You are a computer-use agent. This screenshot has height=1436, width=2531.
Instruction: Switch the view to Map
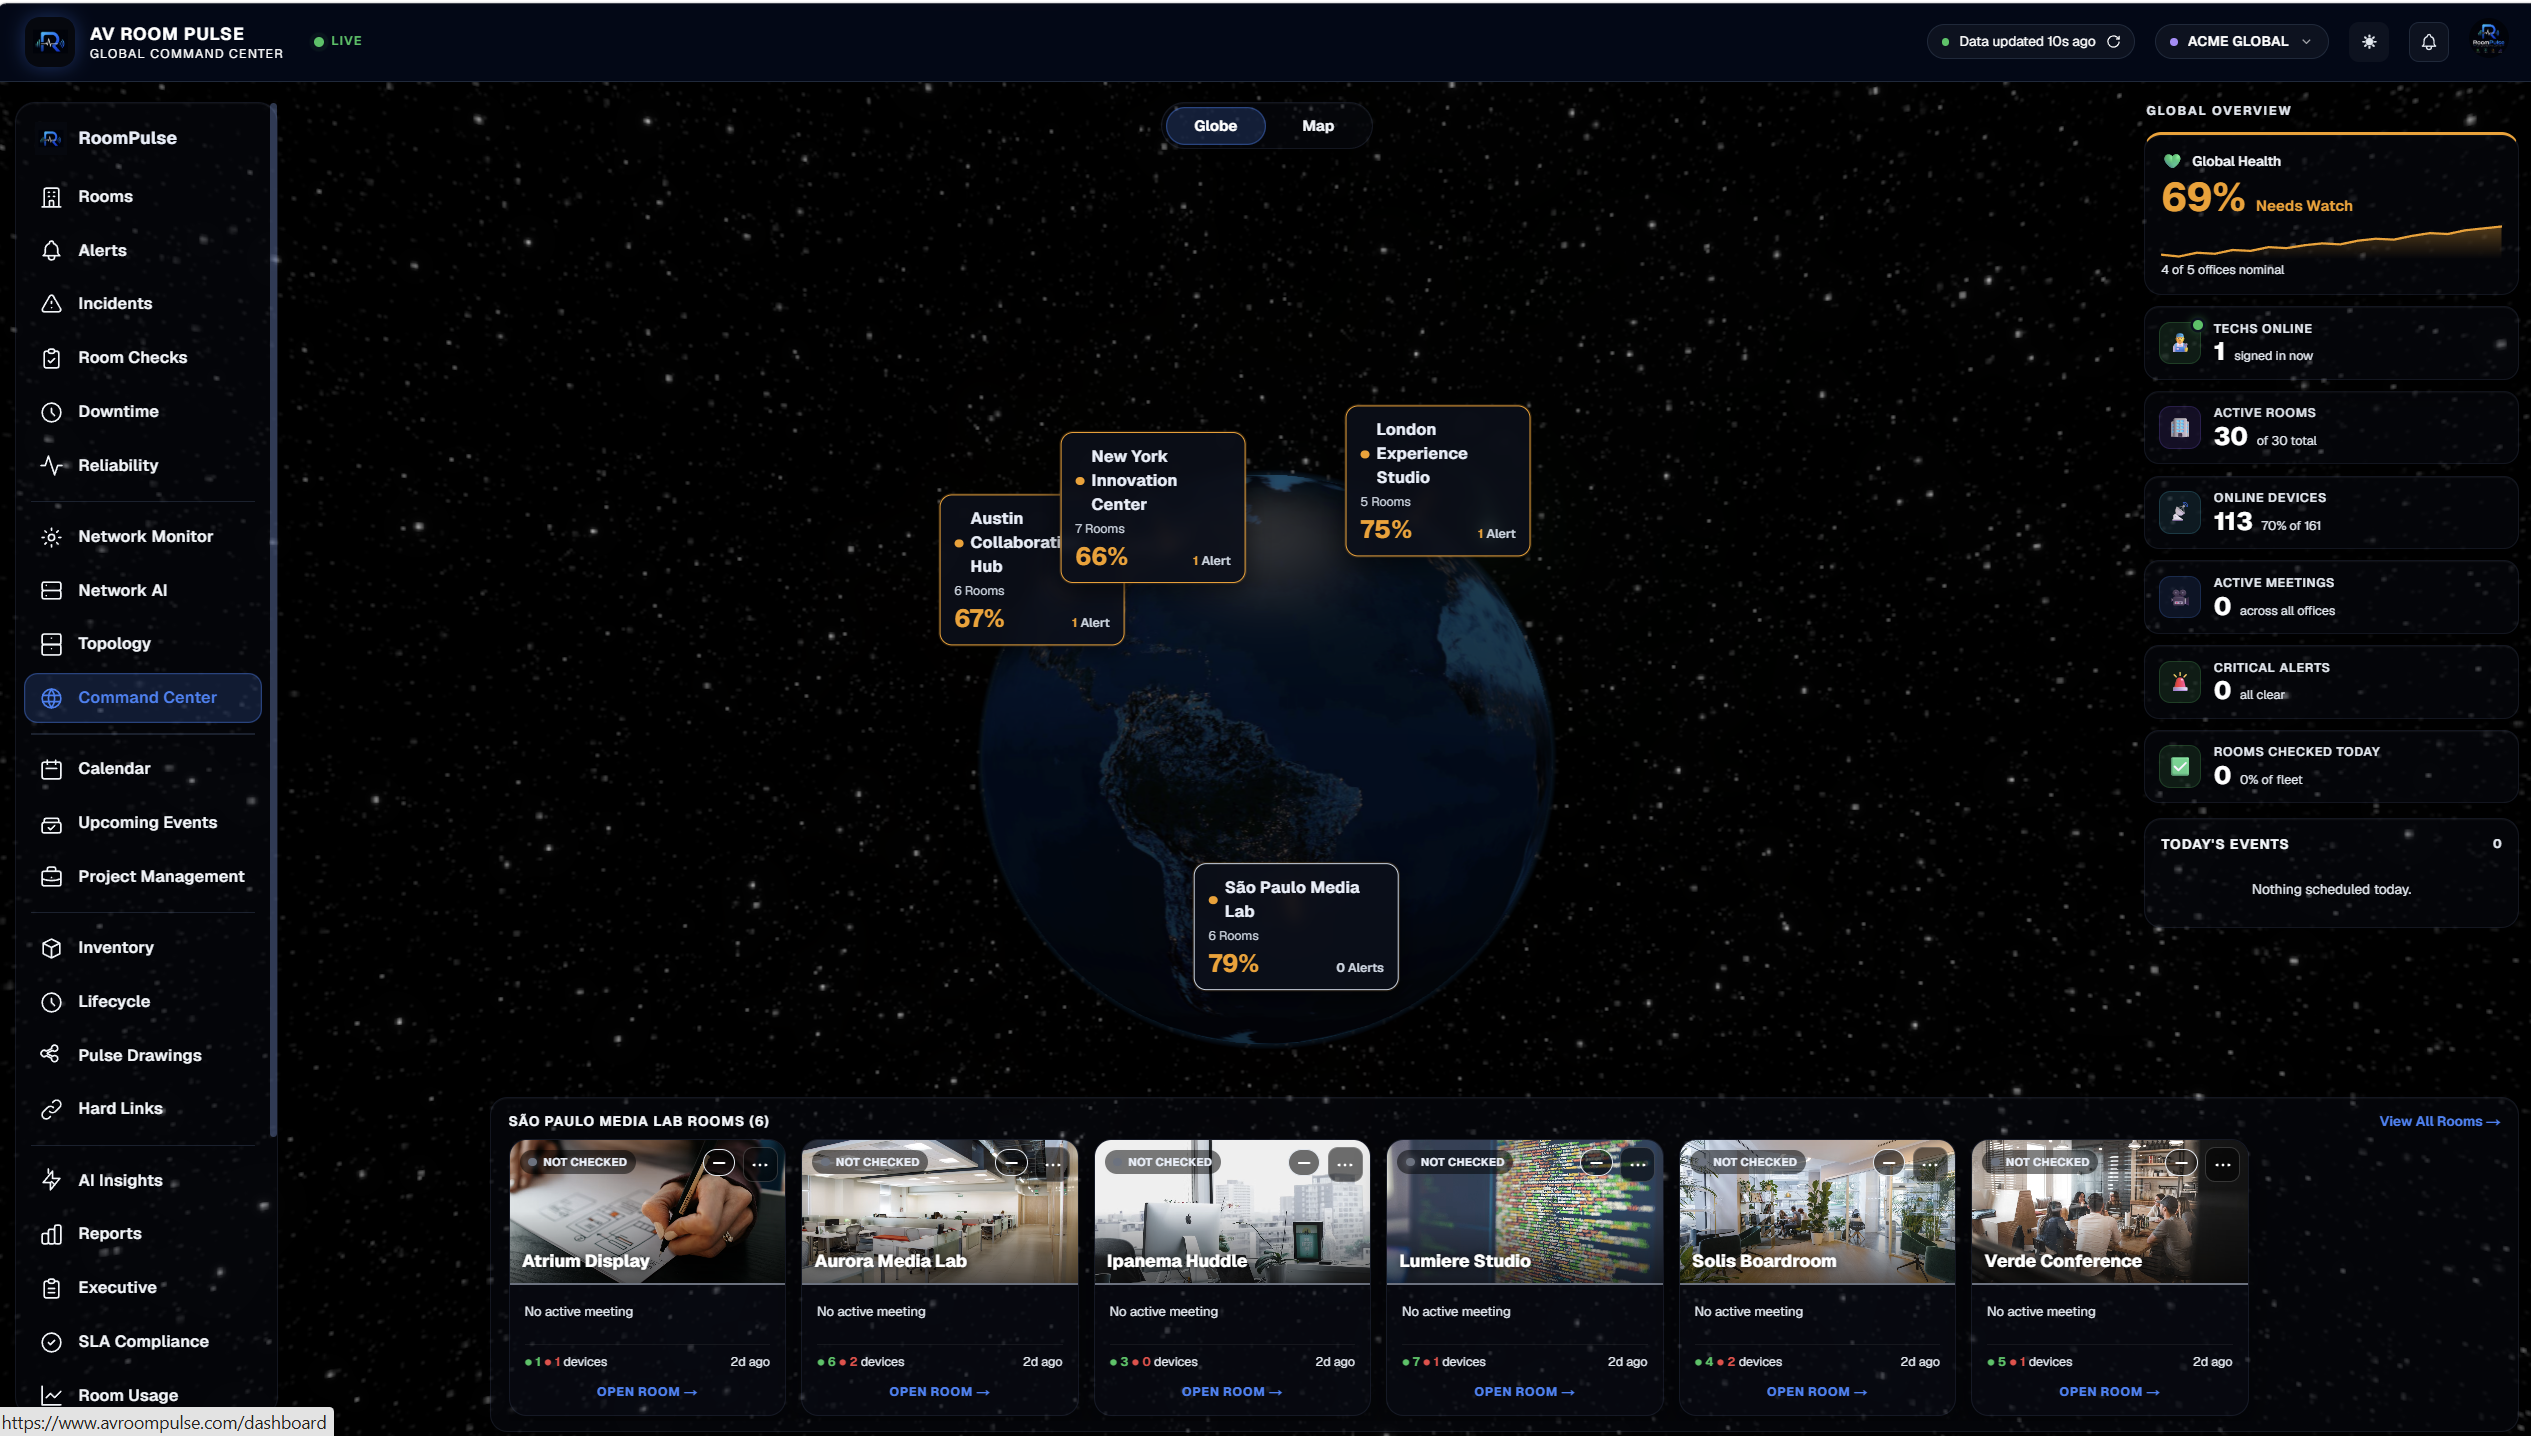[1318, 126]
